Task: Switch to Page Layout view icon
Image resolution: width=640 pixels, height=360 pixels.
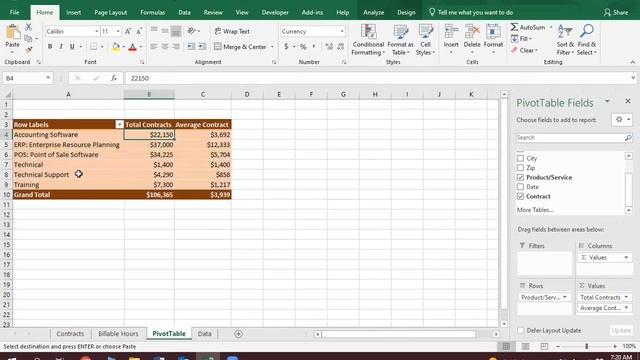Action: click(525, 346)
